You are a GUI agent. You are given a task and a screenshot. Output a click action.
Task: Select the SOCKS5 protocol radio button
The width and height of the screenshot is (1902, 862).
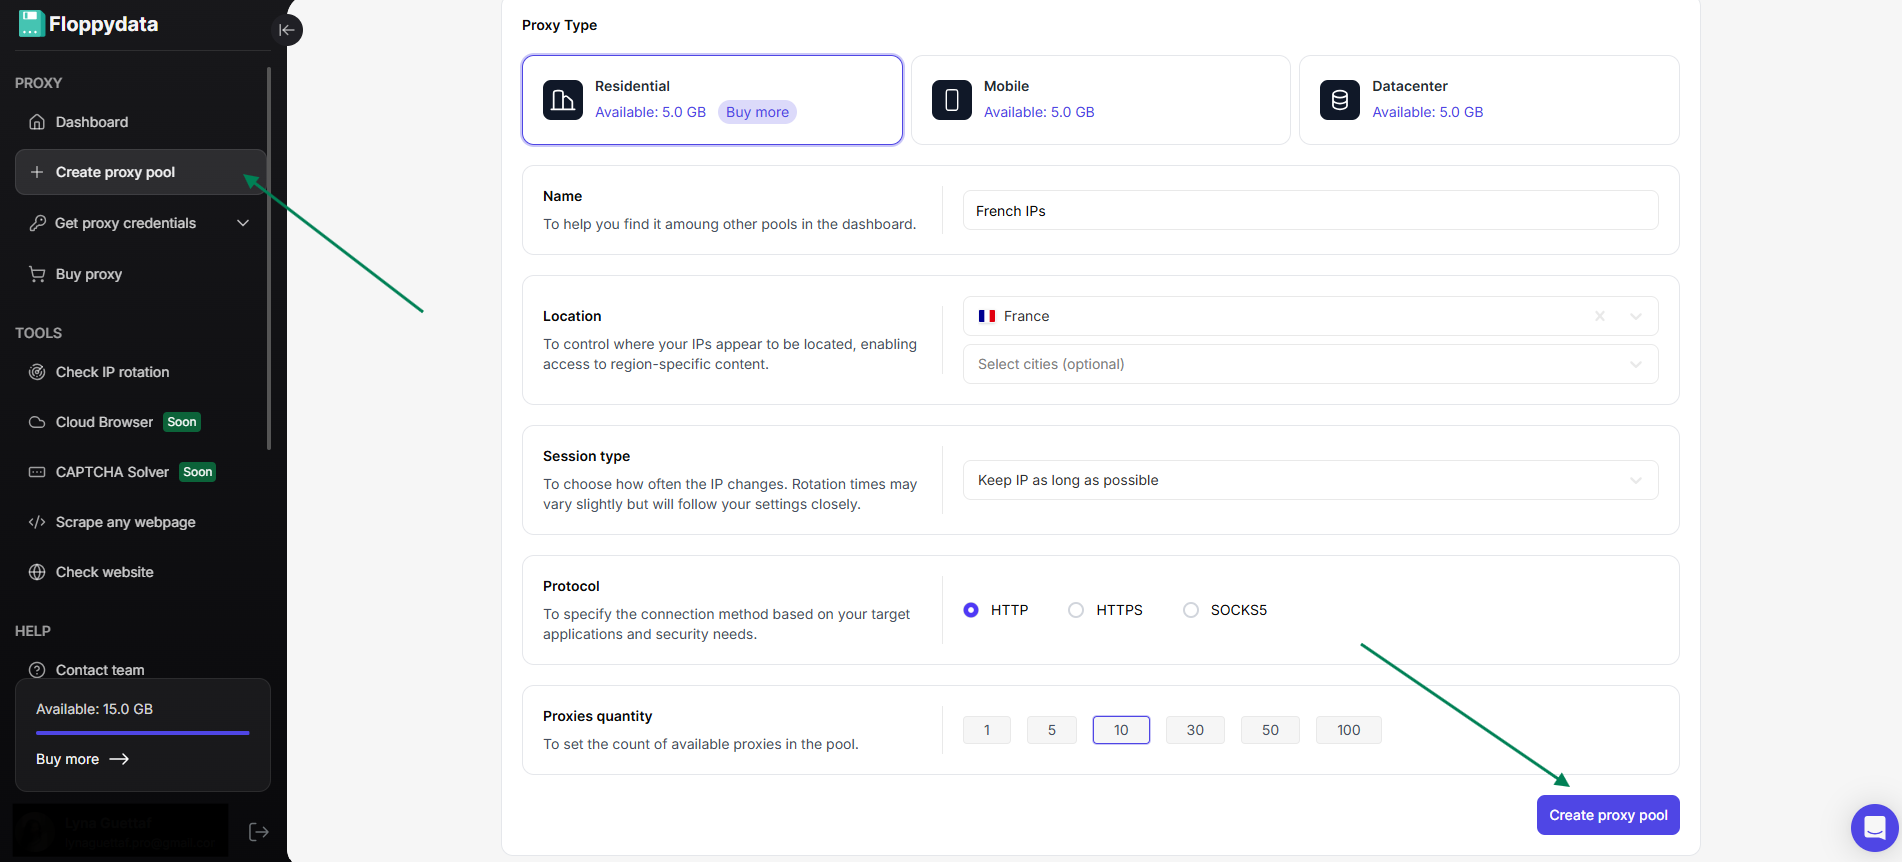tap(1191, 610)
